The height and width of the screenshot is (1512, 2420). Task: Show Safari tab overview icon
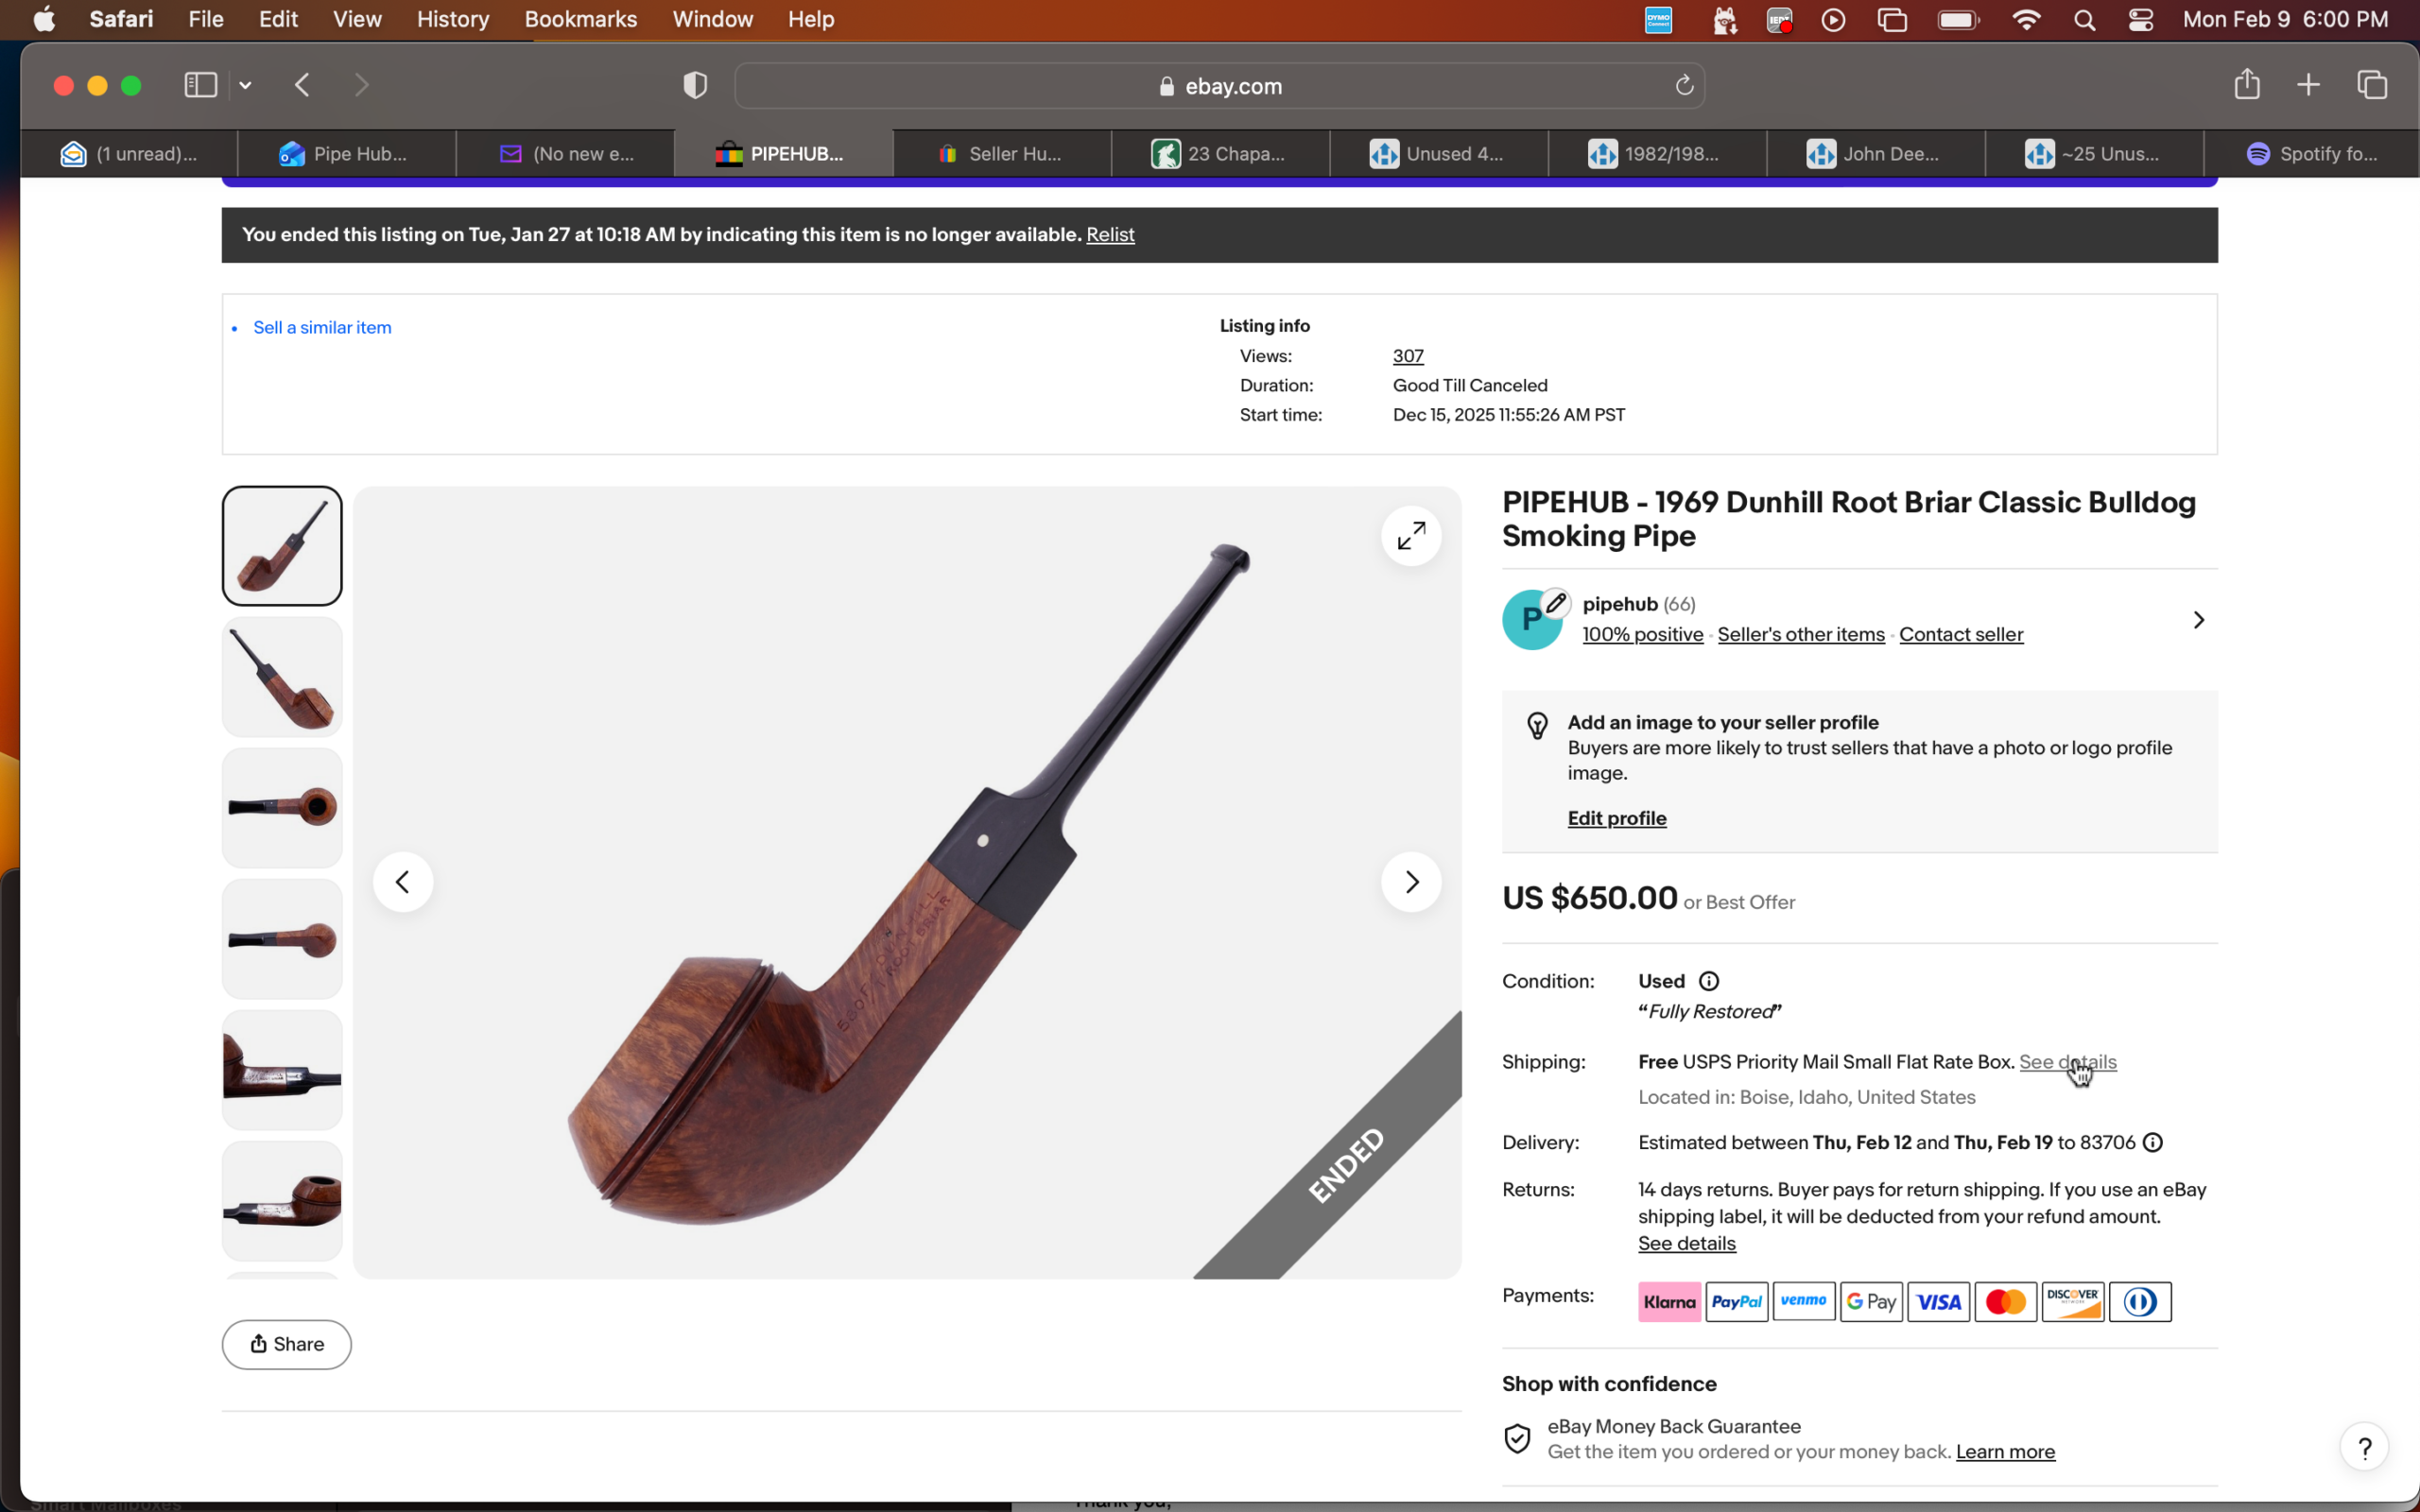(x=2372, y=85)
